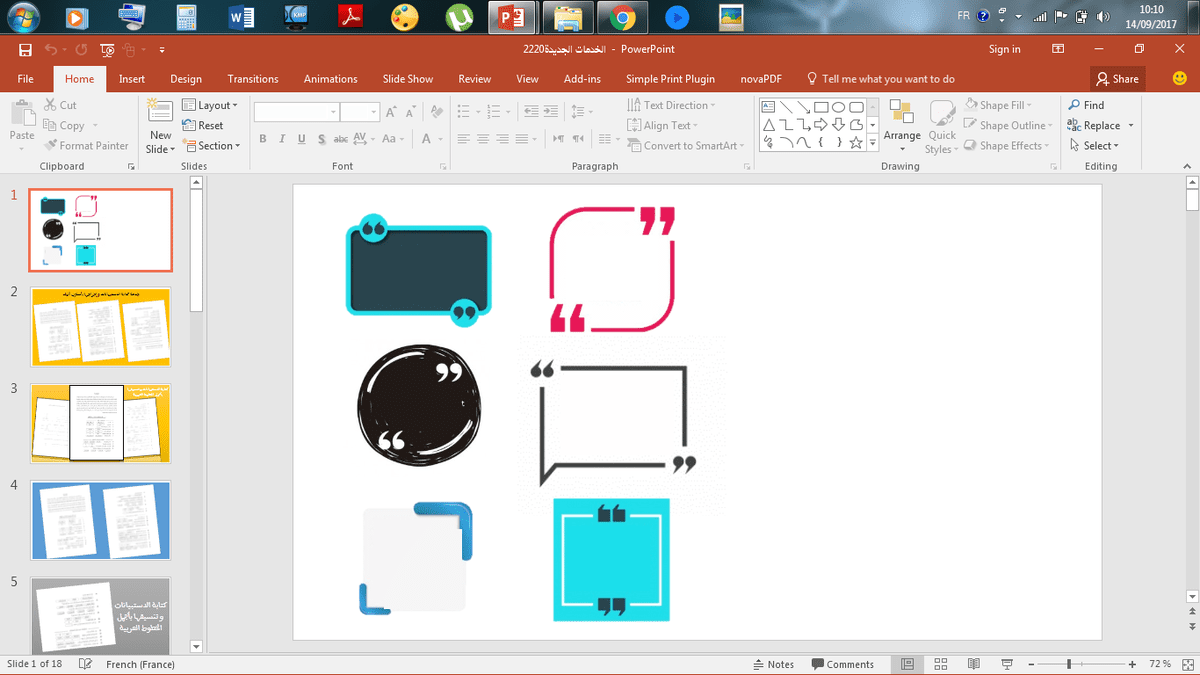Switch to the Animations tab

click(x=330, y=79)
